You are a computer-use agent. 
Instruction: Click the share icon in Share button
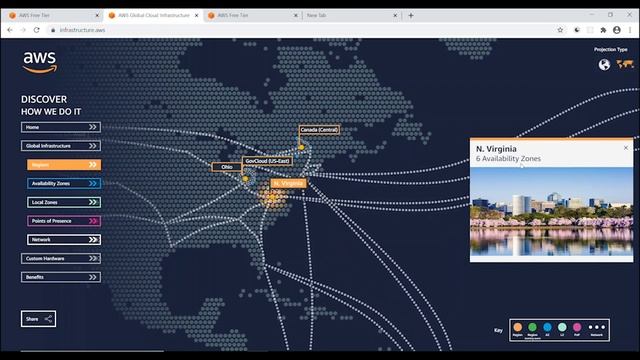coord(48,319)
